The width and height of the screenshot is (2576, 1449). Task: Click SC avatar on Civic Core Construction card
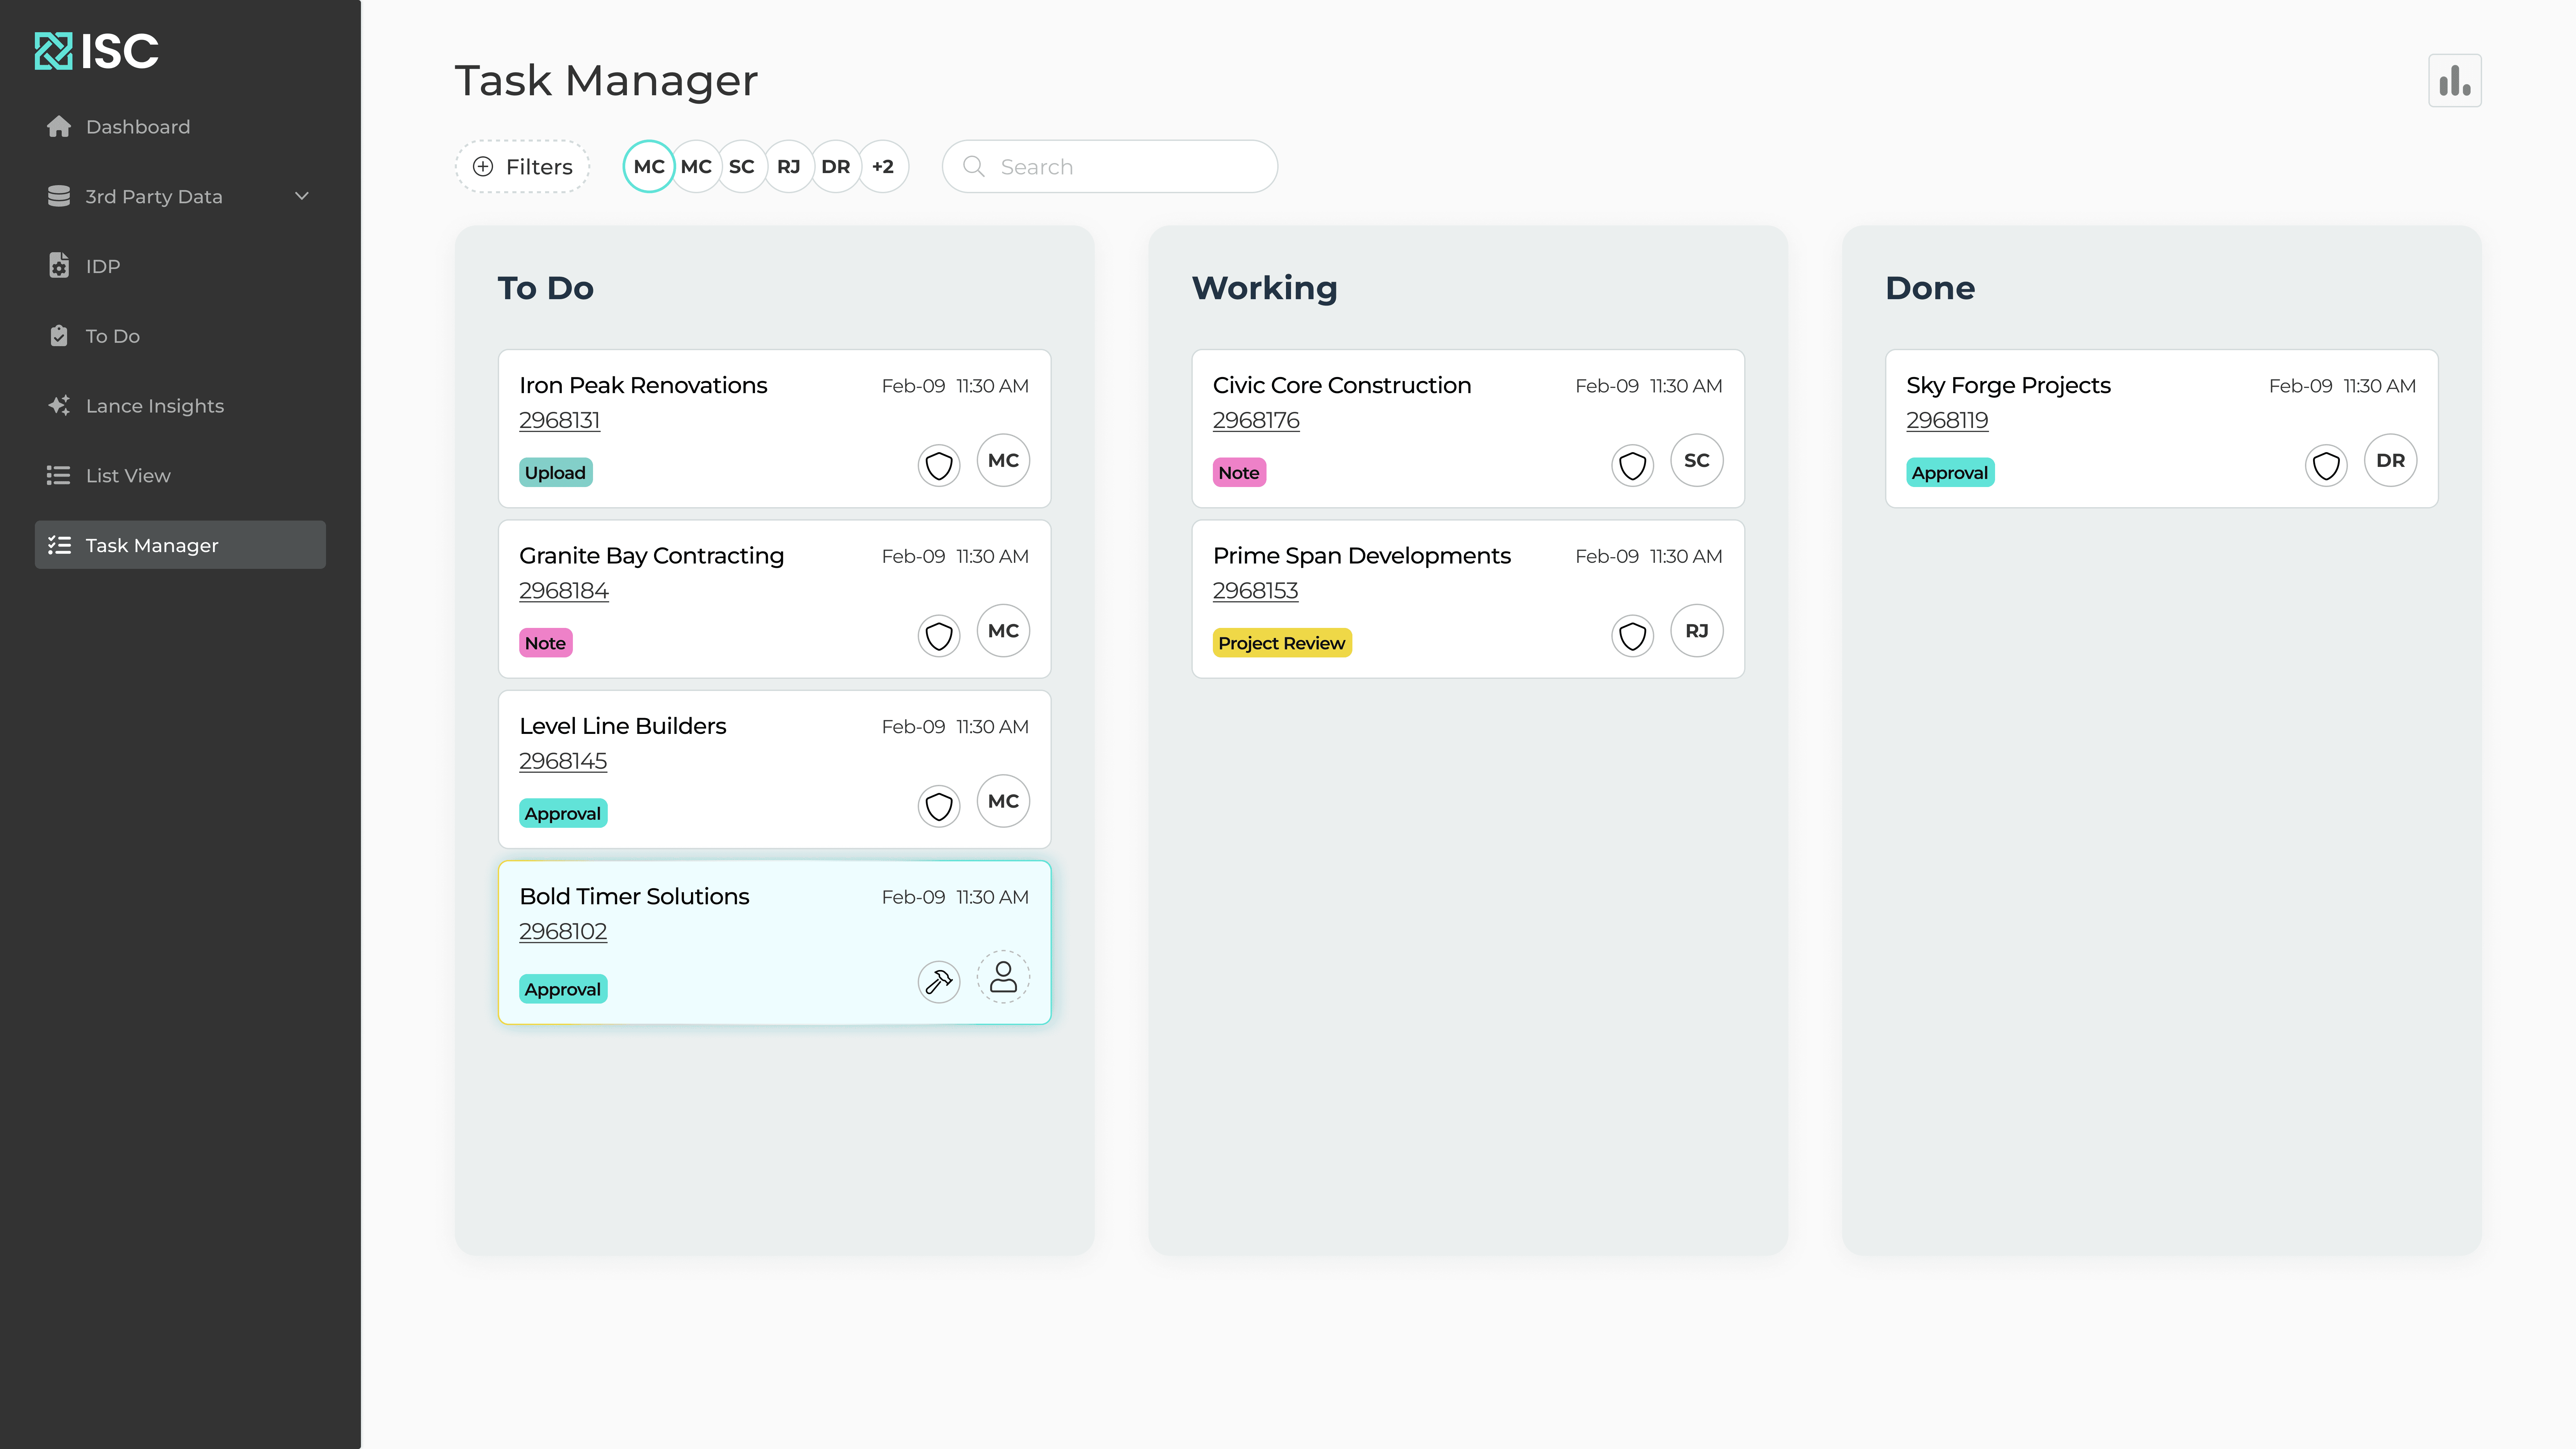(1697, 460)
